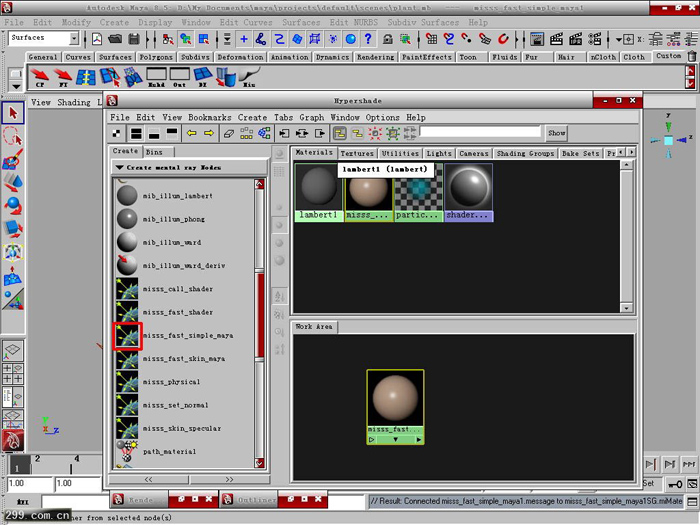Open the viewport Shading menu
The image size is (700, 525).
(74, 102)
